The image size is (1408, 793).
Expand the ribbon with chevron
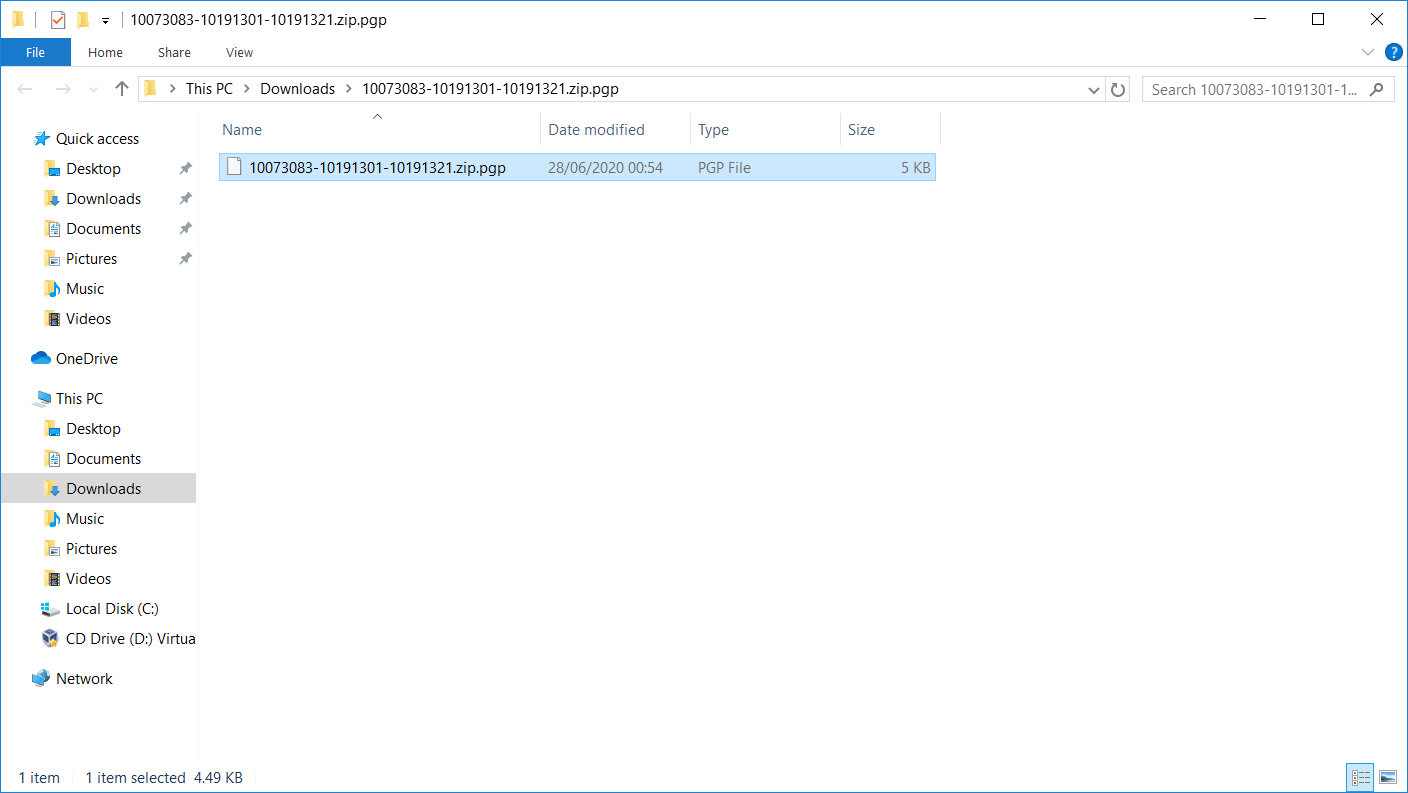pos(1368,52)
